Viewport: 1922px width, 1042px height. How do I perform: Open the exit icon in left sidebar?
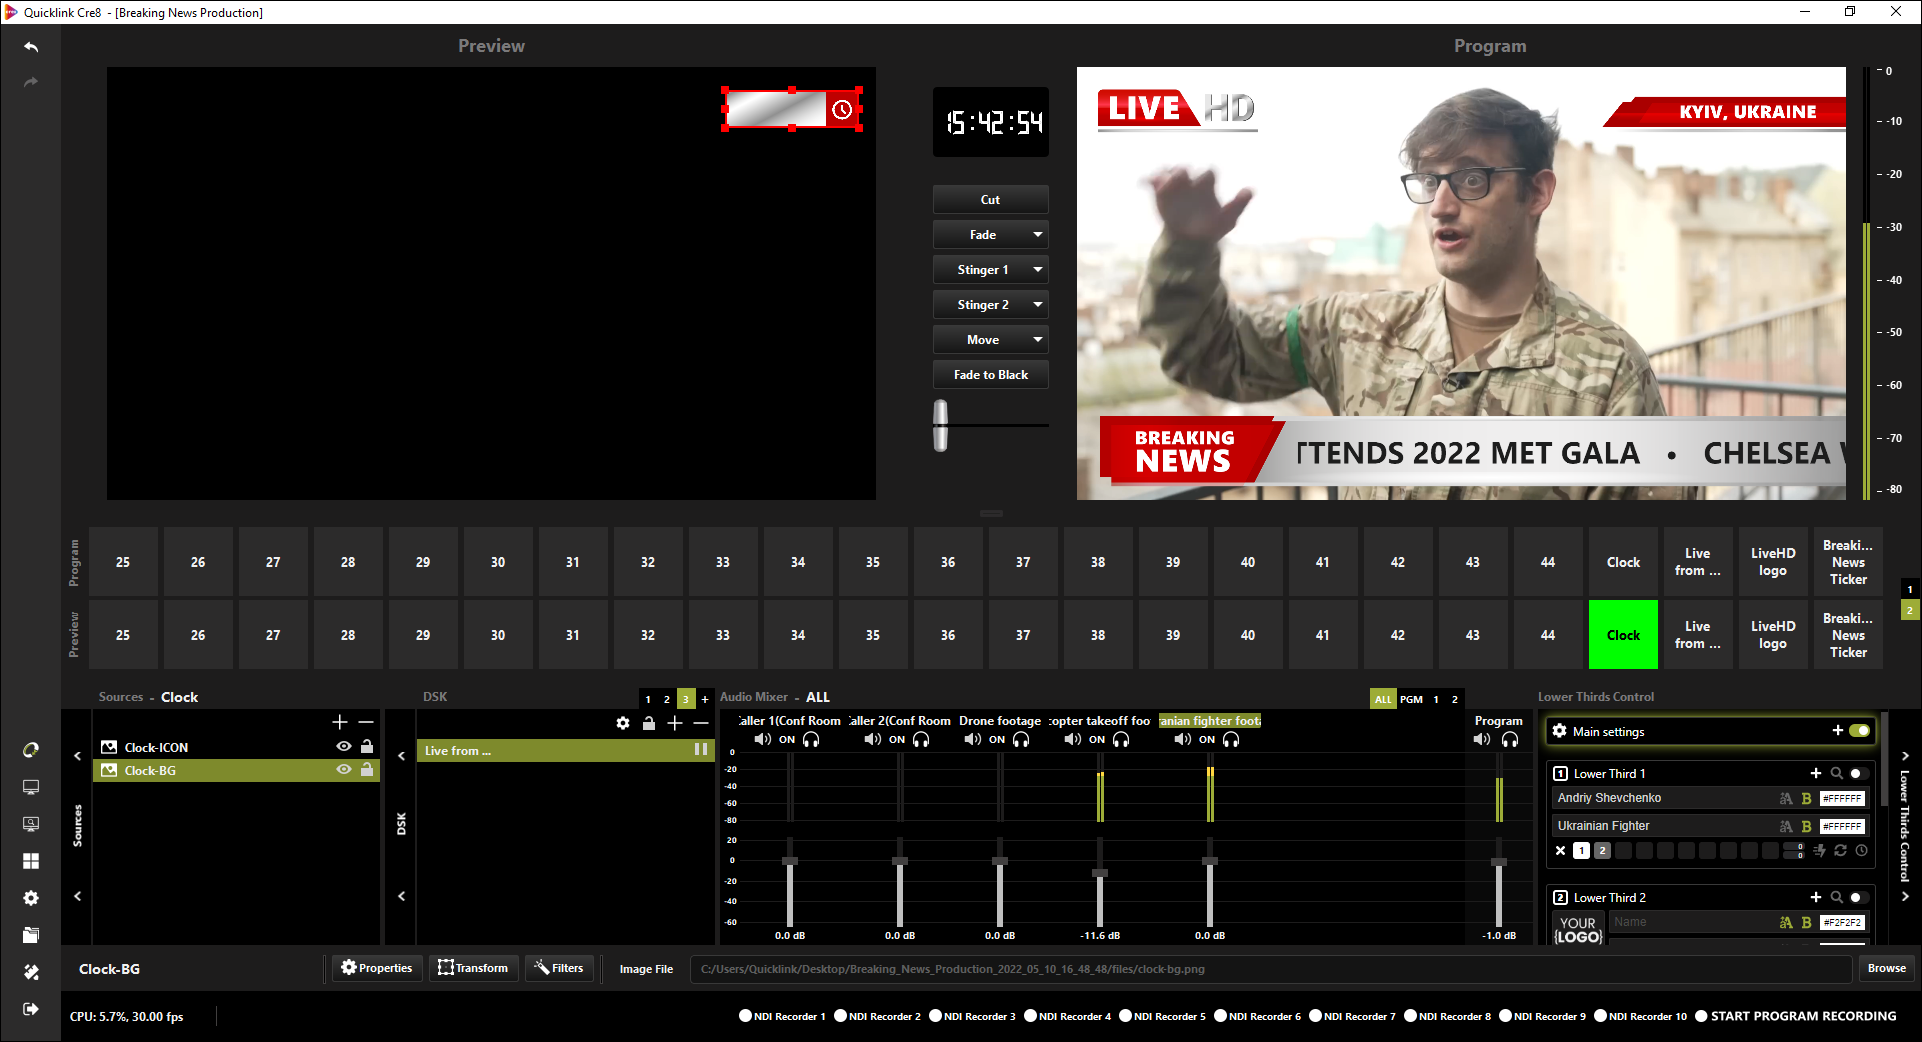coord(31,1009)
